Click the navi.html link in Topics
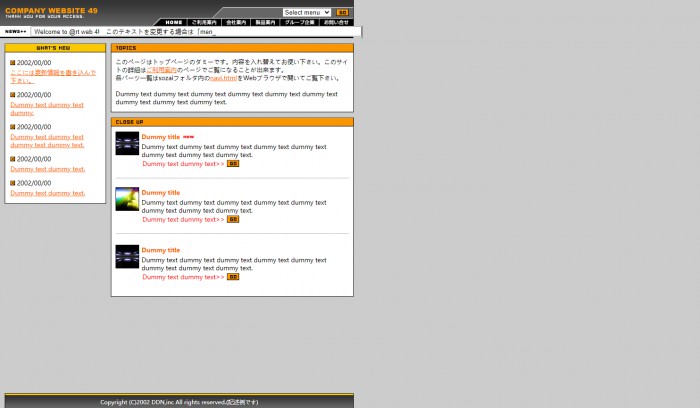This screenshot has width=700, height=408. [223, 78]
